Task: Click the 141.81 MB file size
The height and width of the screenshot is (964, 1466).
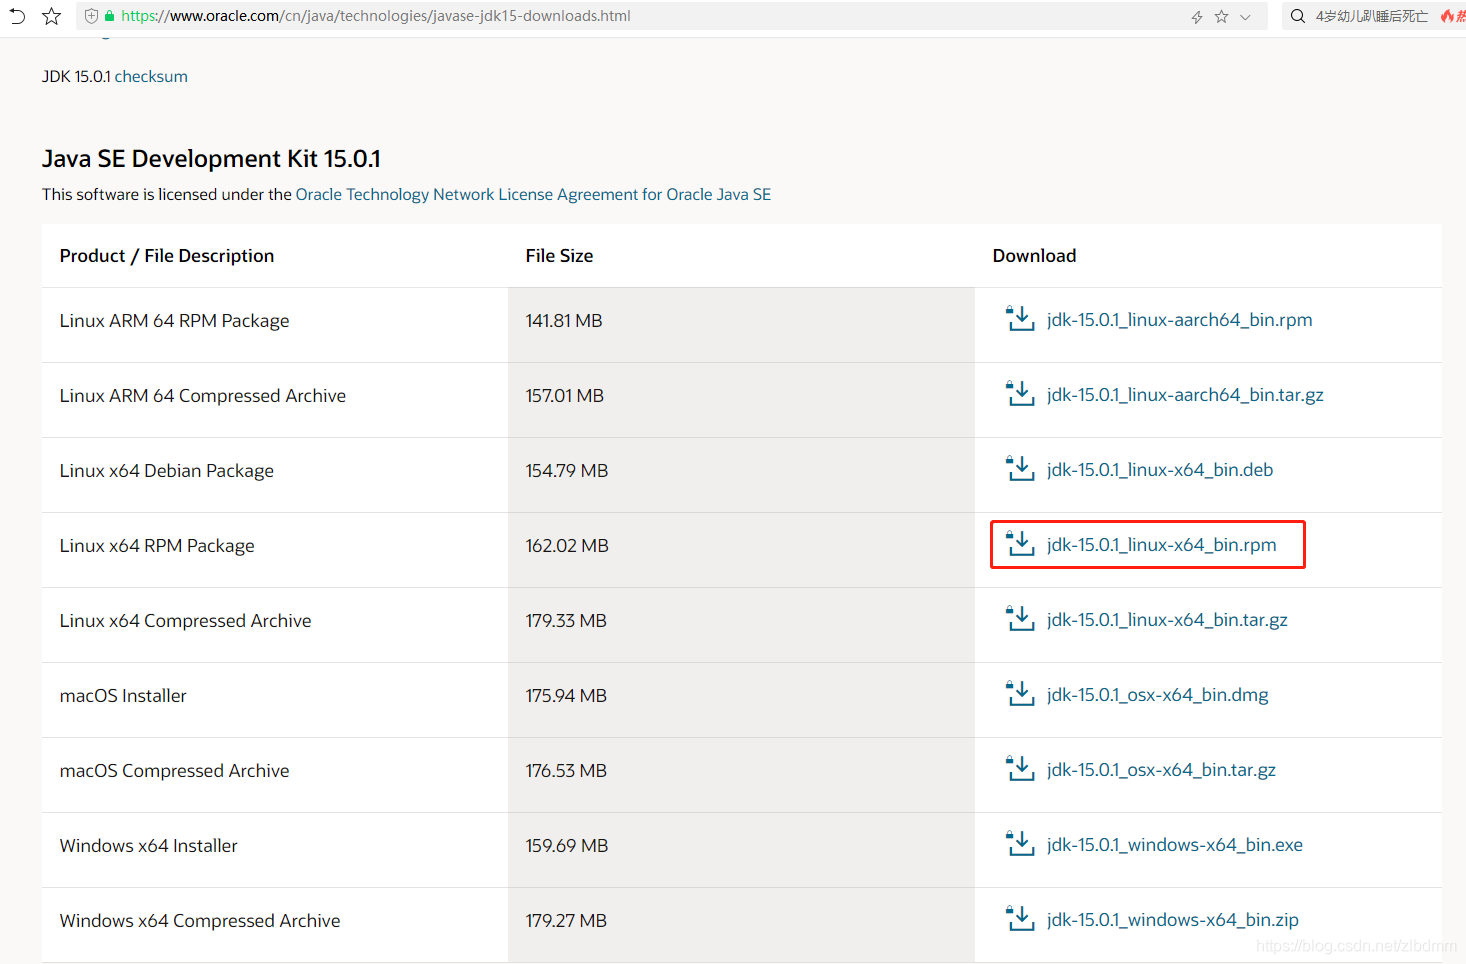Action: click(564, 321)
